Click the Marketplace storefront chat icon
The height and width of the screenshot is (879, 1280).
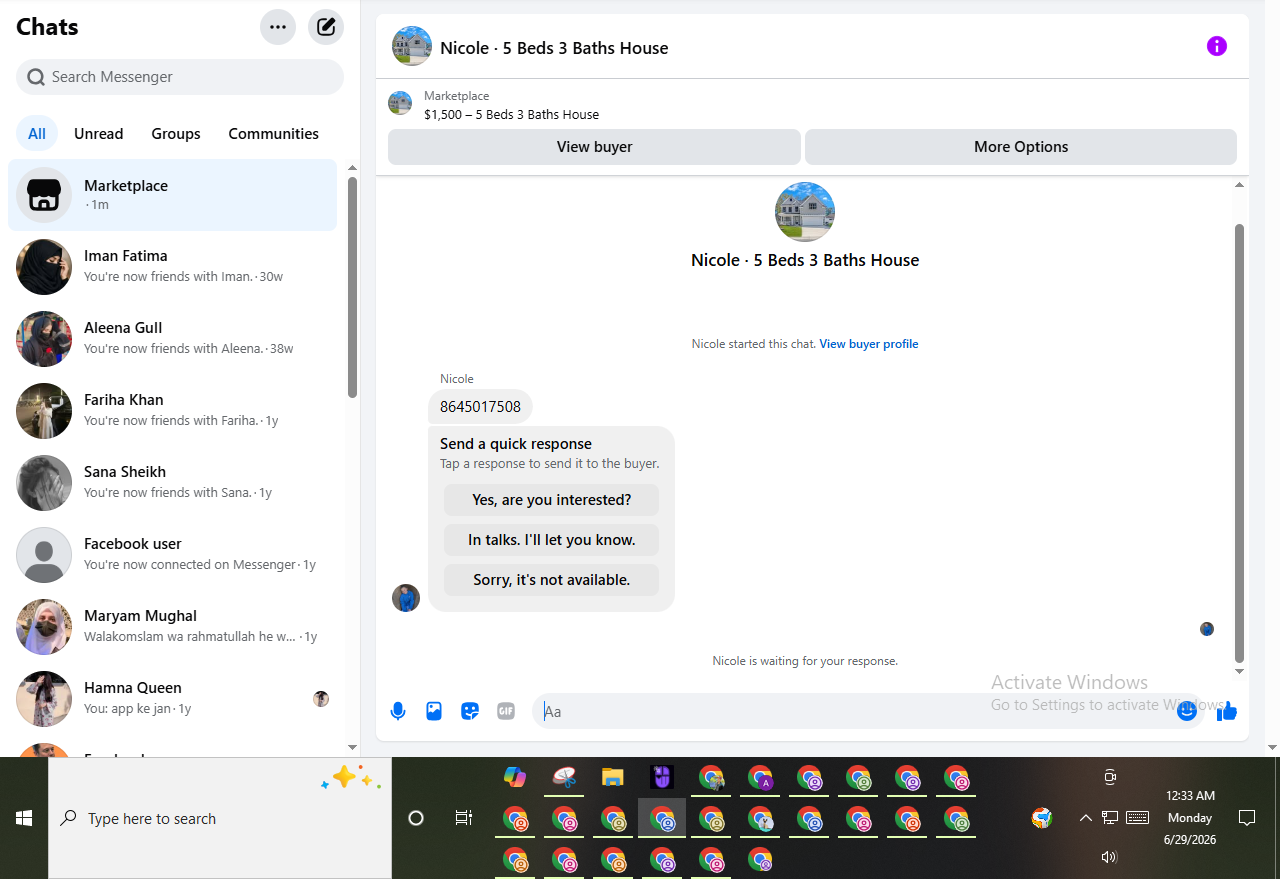click(44, 195)
